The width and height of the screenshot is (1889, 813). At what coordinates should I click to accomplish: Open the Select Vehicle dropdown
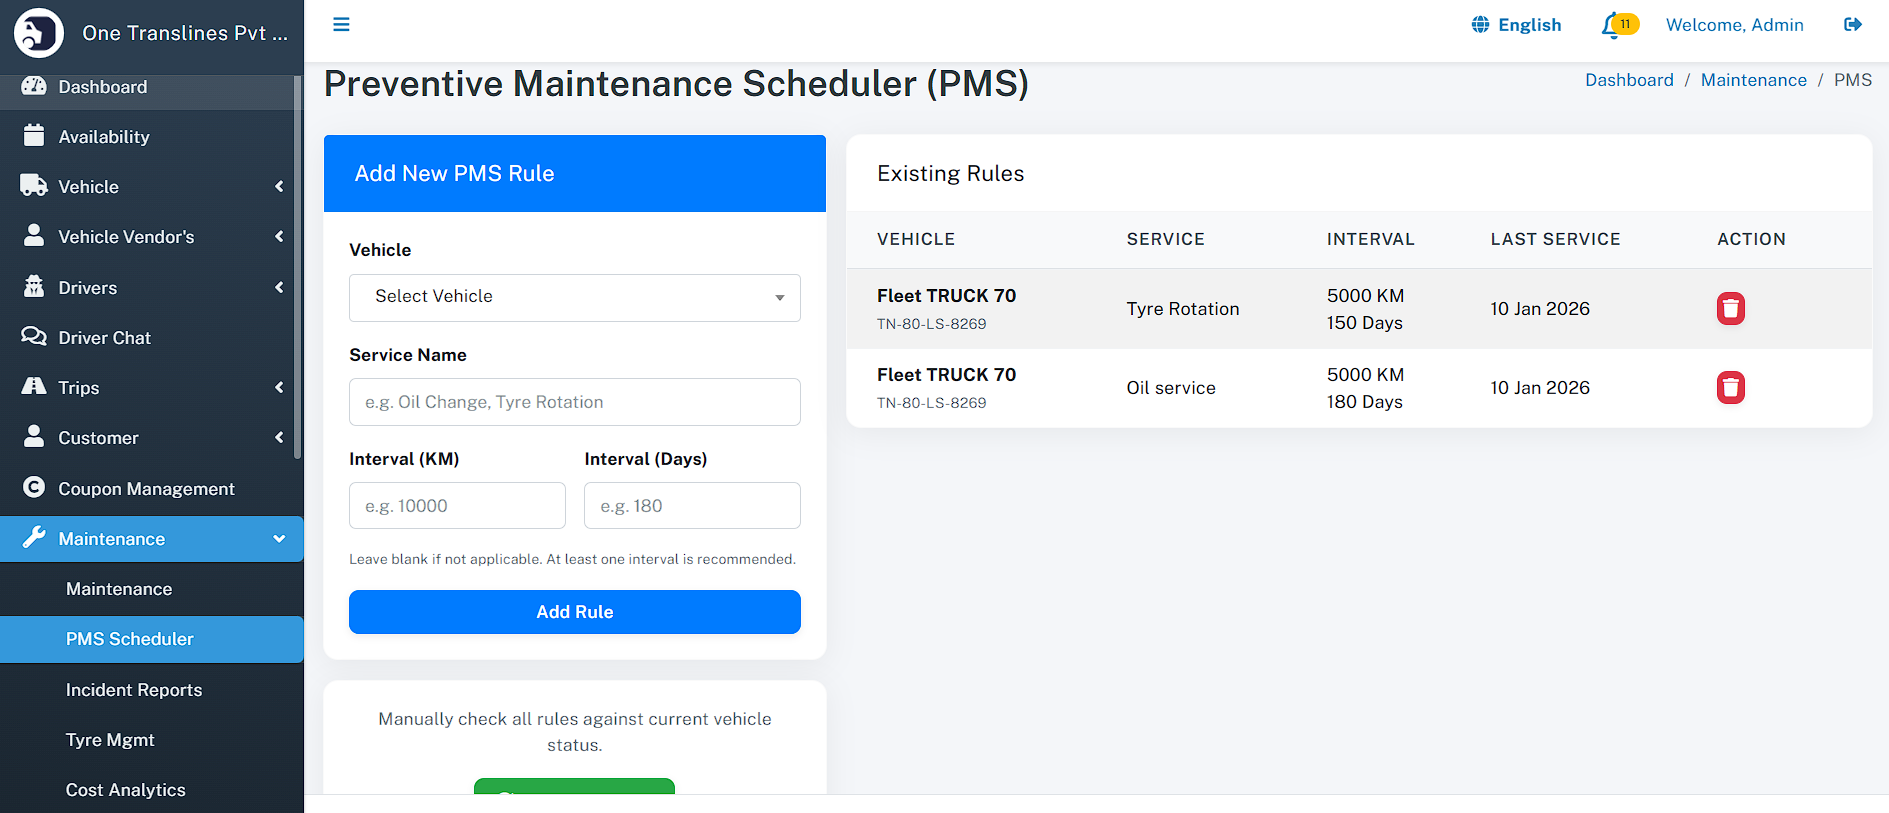(574, 298)
